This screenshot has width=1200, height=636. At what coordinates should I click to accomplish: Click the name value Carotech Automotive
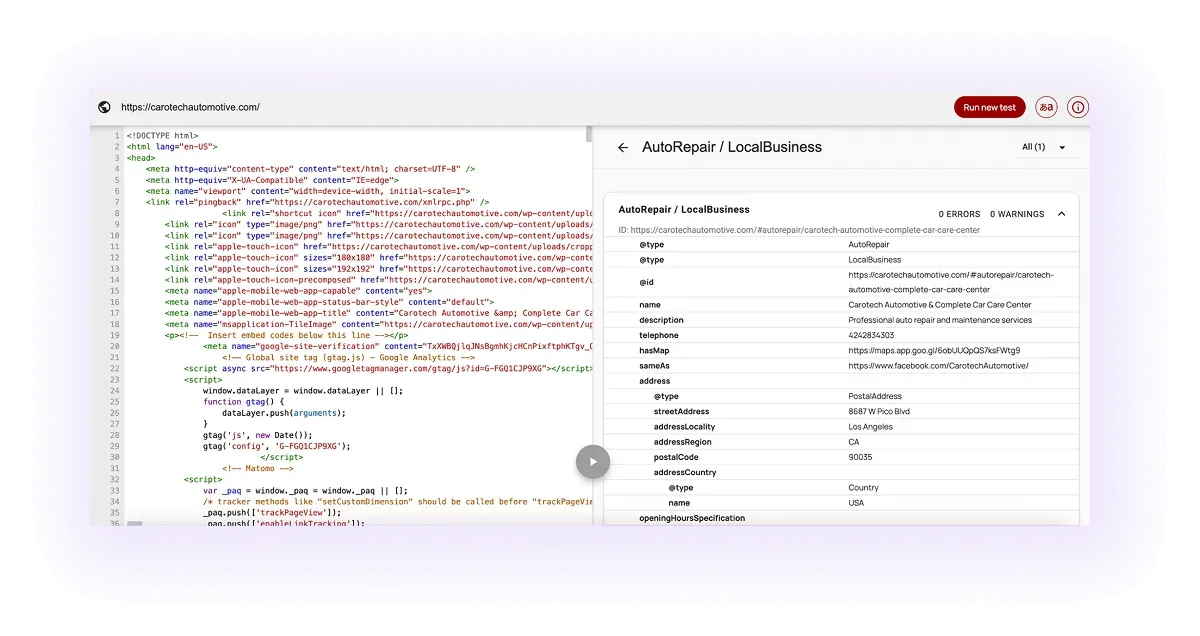tap(939, 305)
